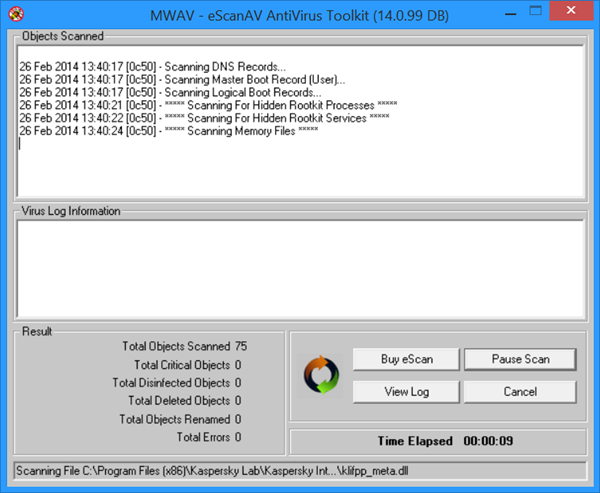Click the Virus Log Information group label
Image resolution: width=600 pixels, height=493 pixels.
[x=71, y=211]
